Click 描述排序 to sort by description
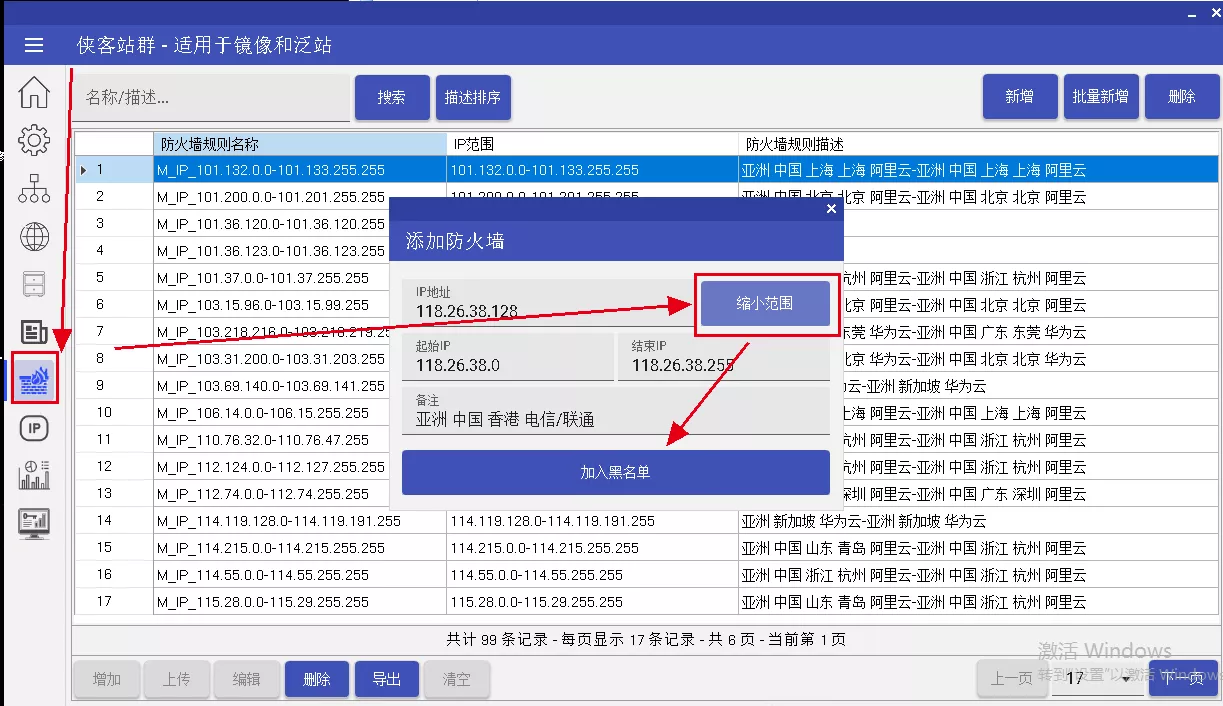1223x706 pixels. (x=473, y=97)
